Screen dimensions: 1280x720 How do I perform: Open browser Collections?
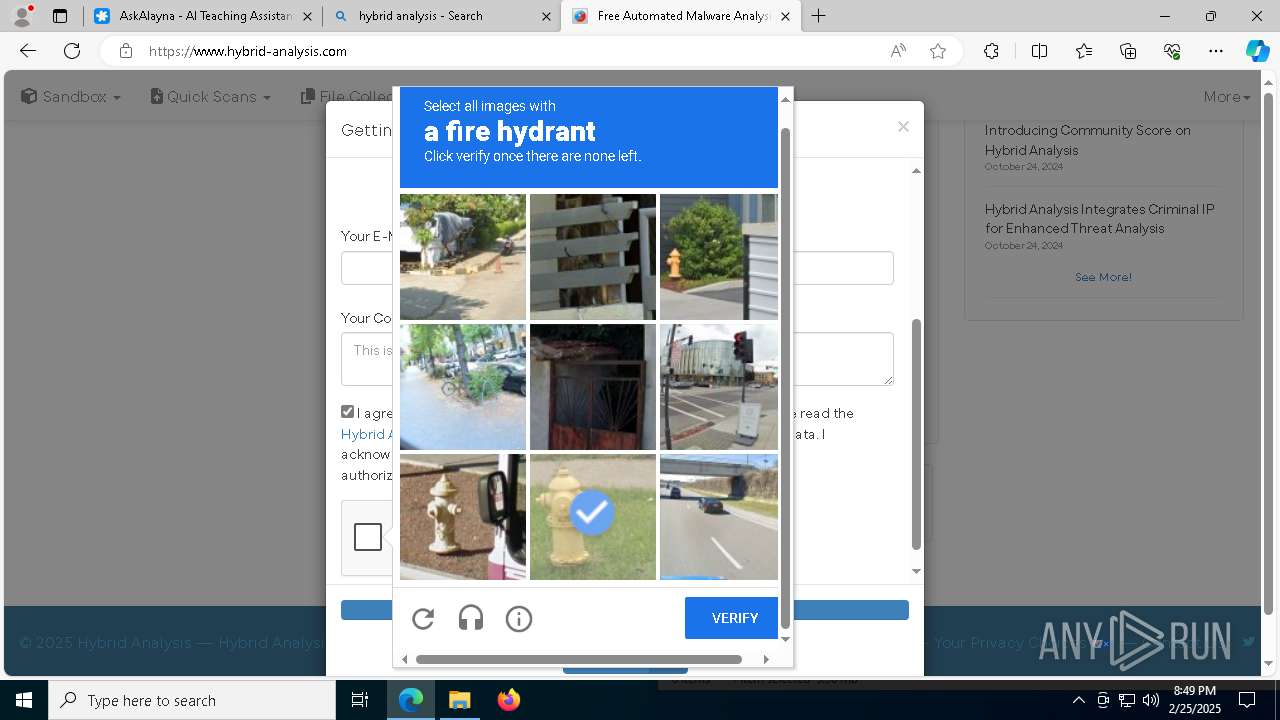click(1128, 51)
